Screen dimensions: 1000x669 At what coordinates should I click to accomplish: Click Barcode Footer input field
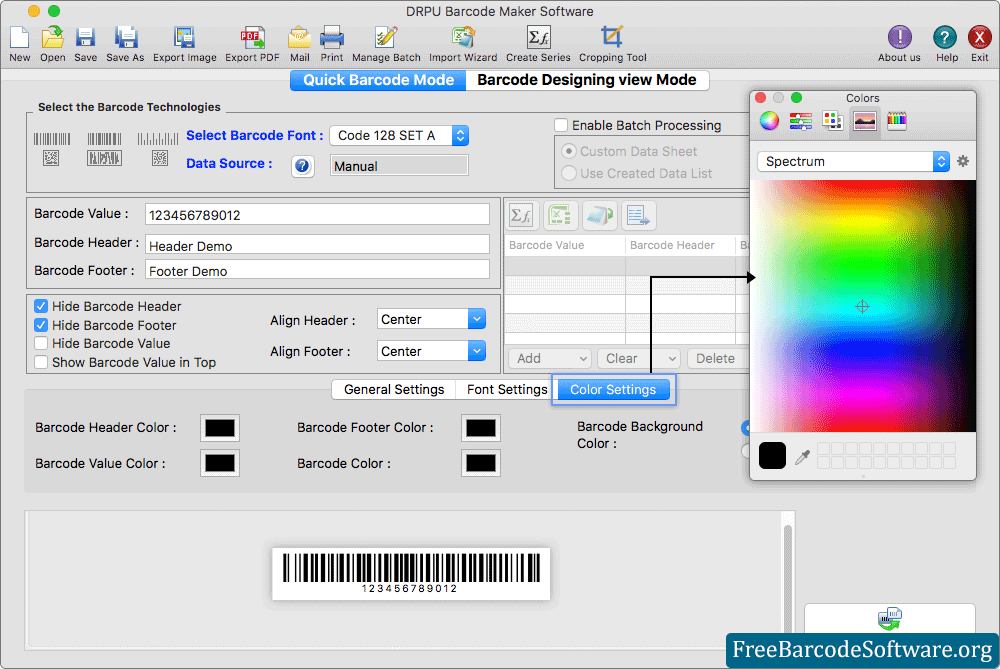click(x=317, y=270)
